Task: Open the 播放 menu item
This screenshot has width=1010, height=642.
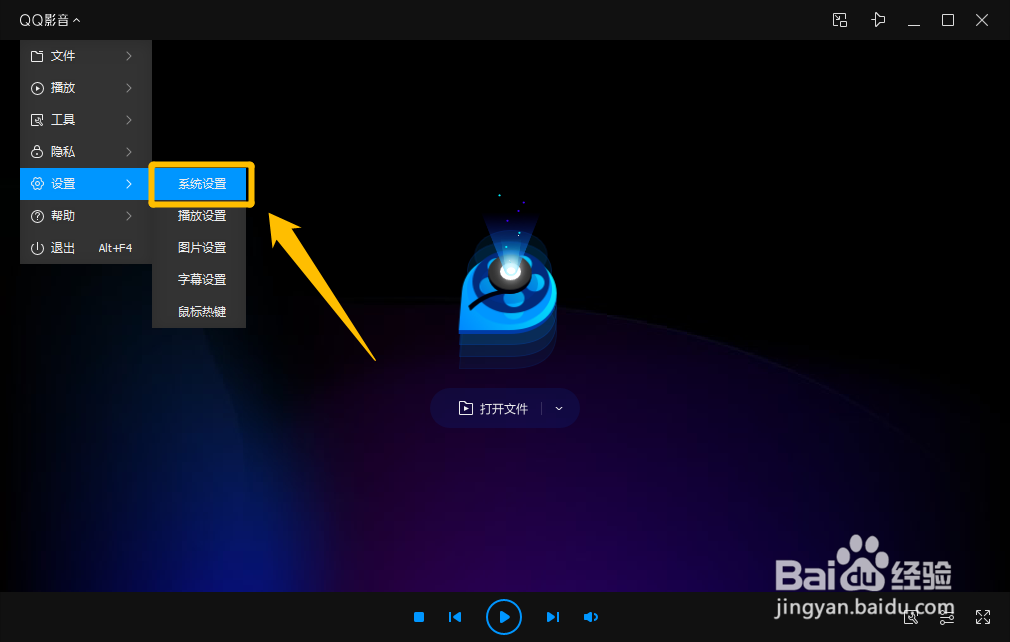Action: (86, 88)
